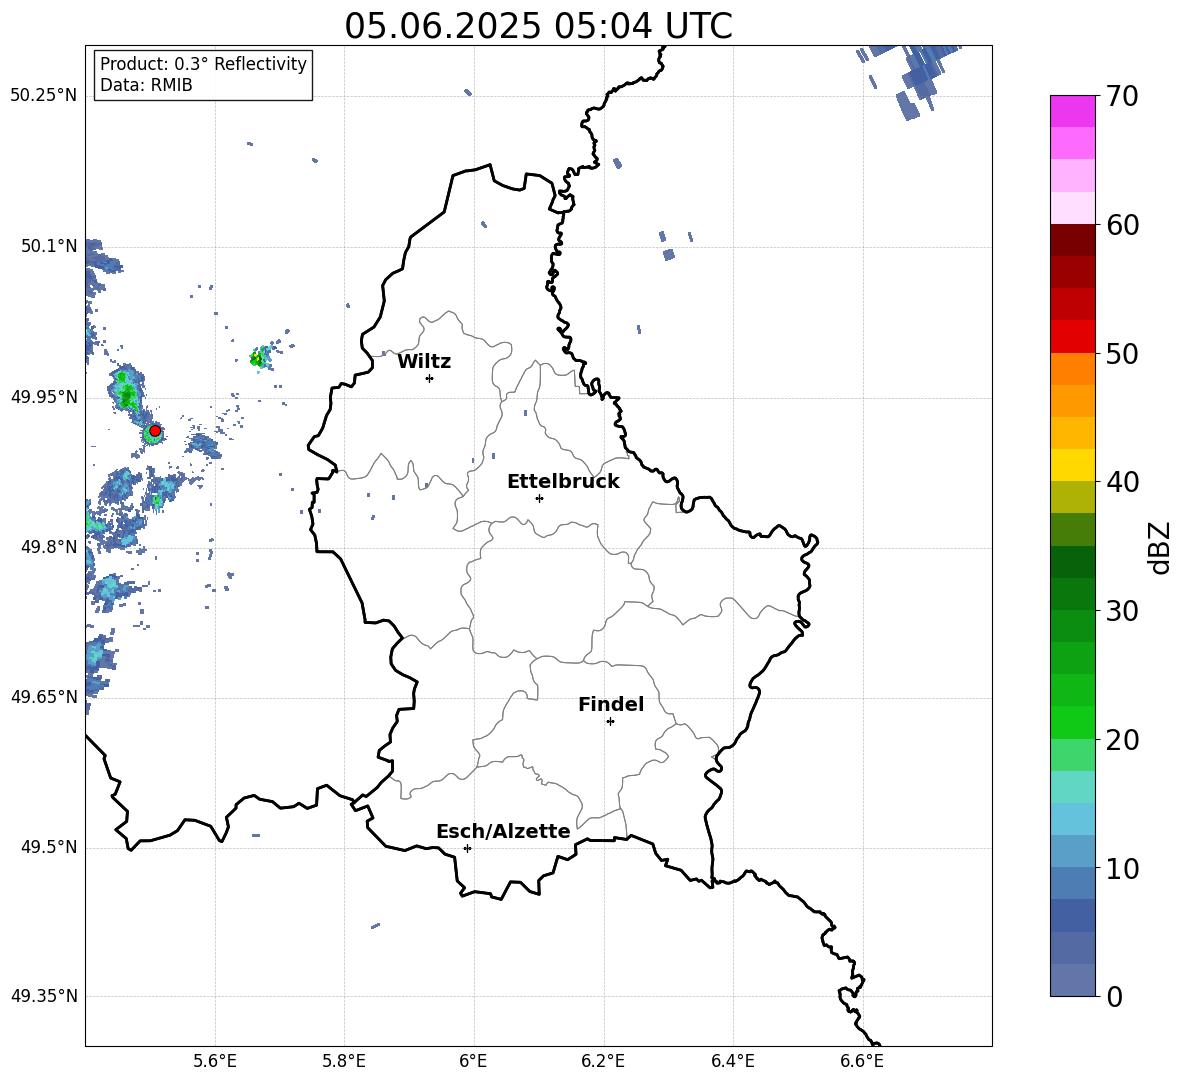This screenshot has width=1184, height=1081.
Task: Click the 'Data: RMIB' text
Action: point(146,85)
